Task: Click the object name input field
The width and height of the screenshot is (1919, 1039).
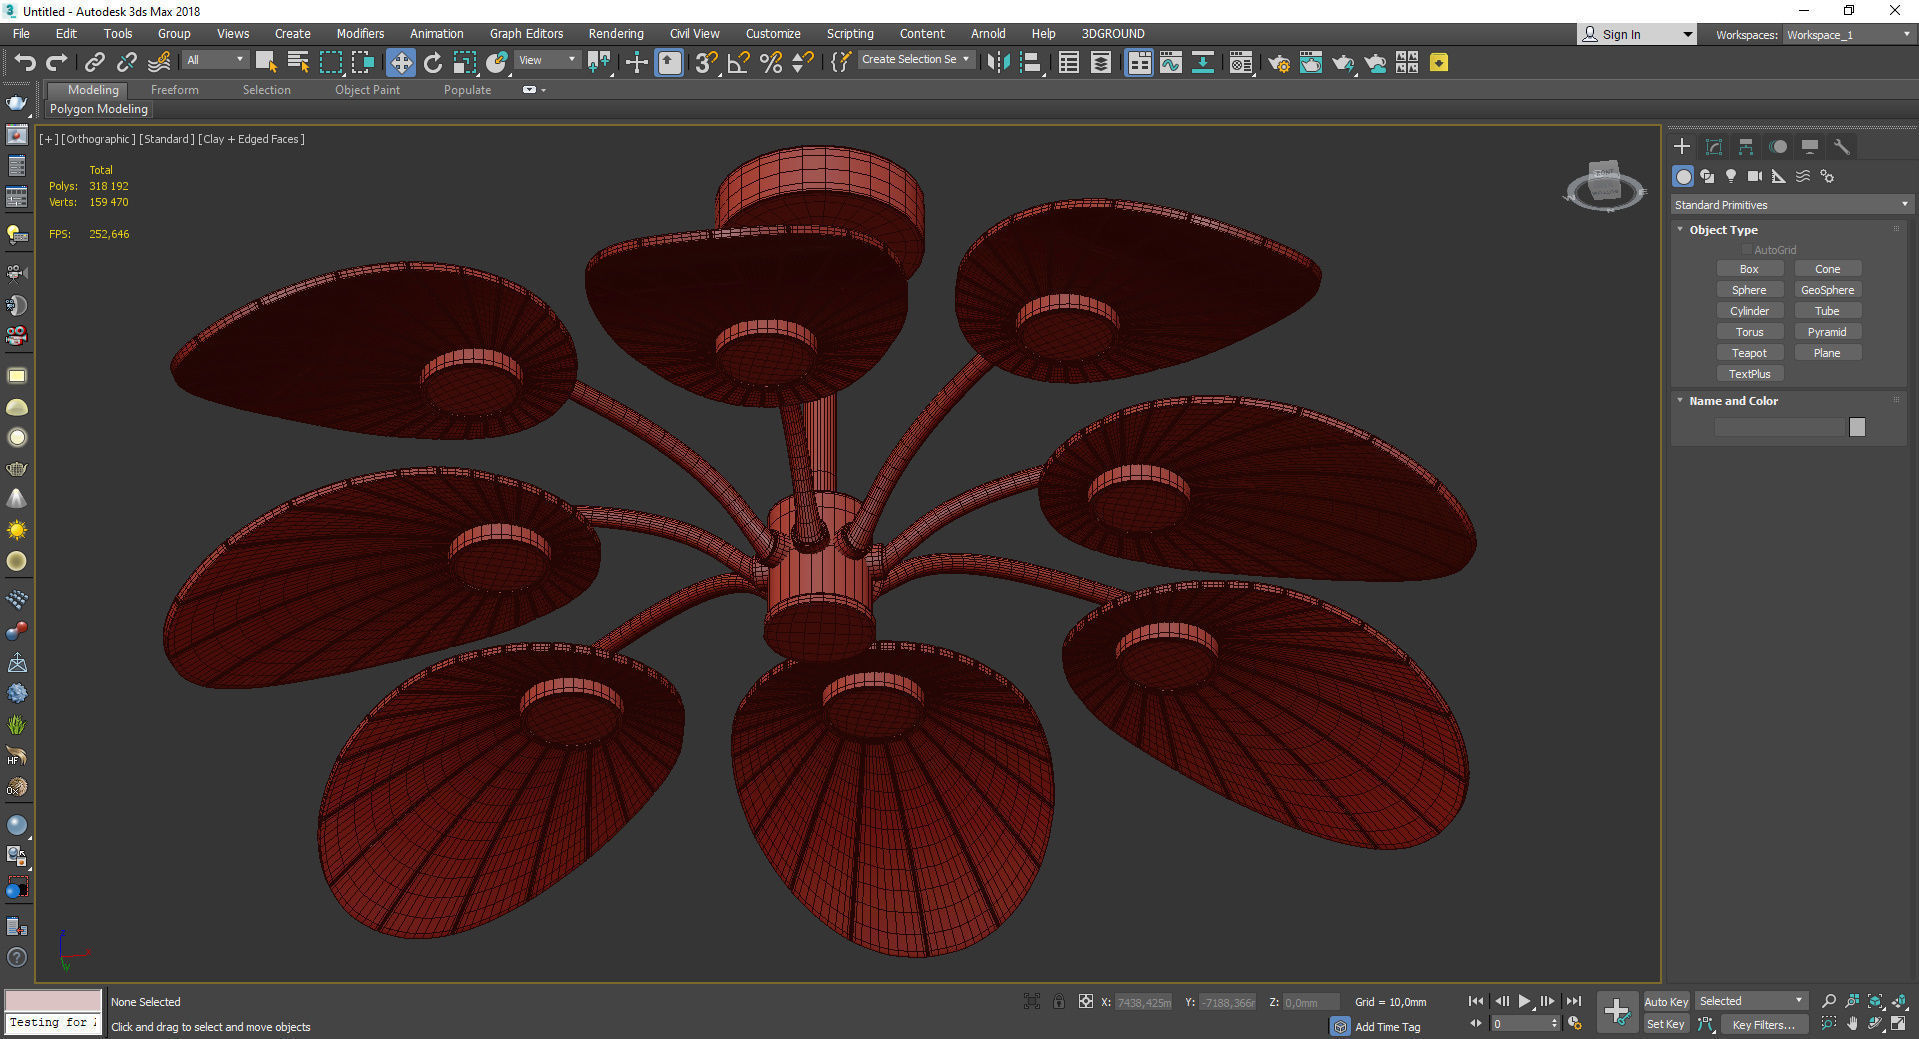Action: 1779,427
